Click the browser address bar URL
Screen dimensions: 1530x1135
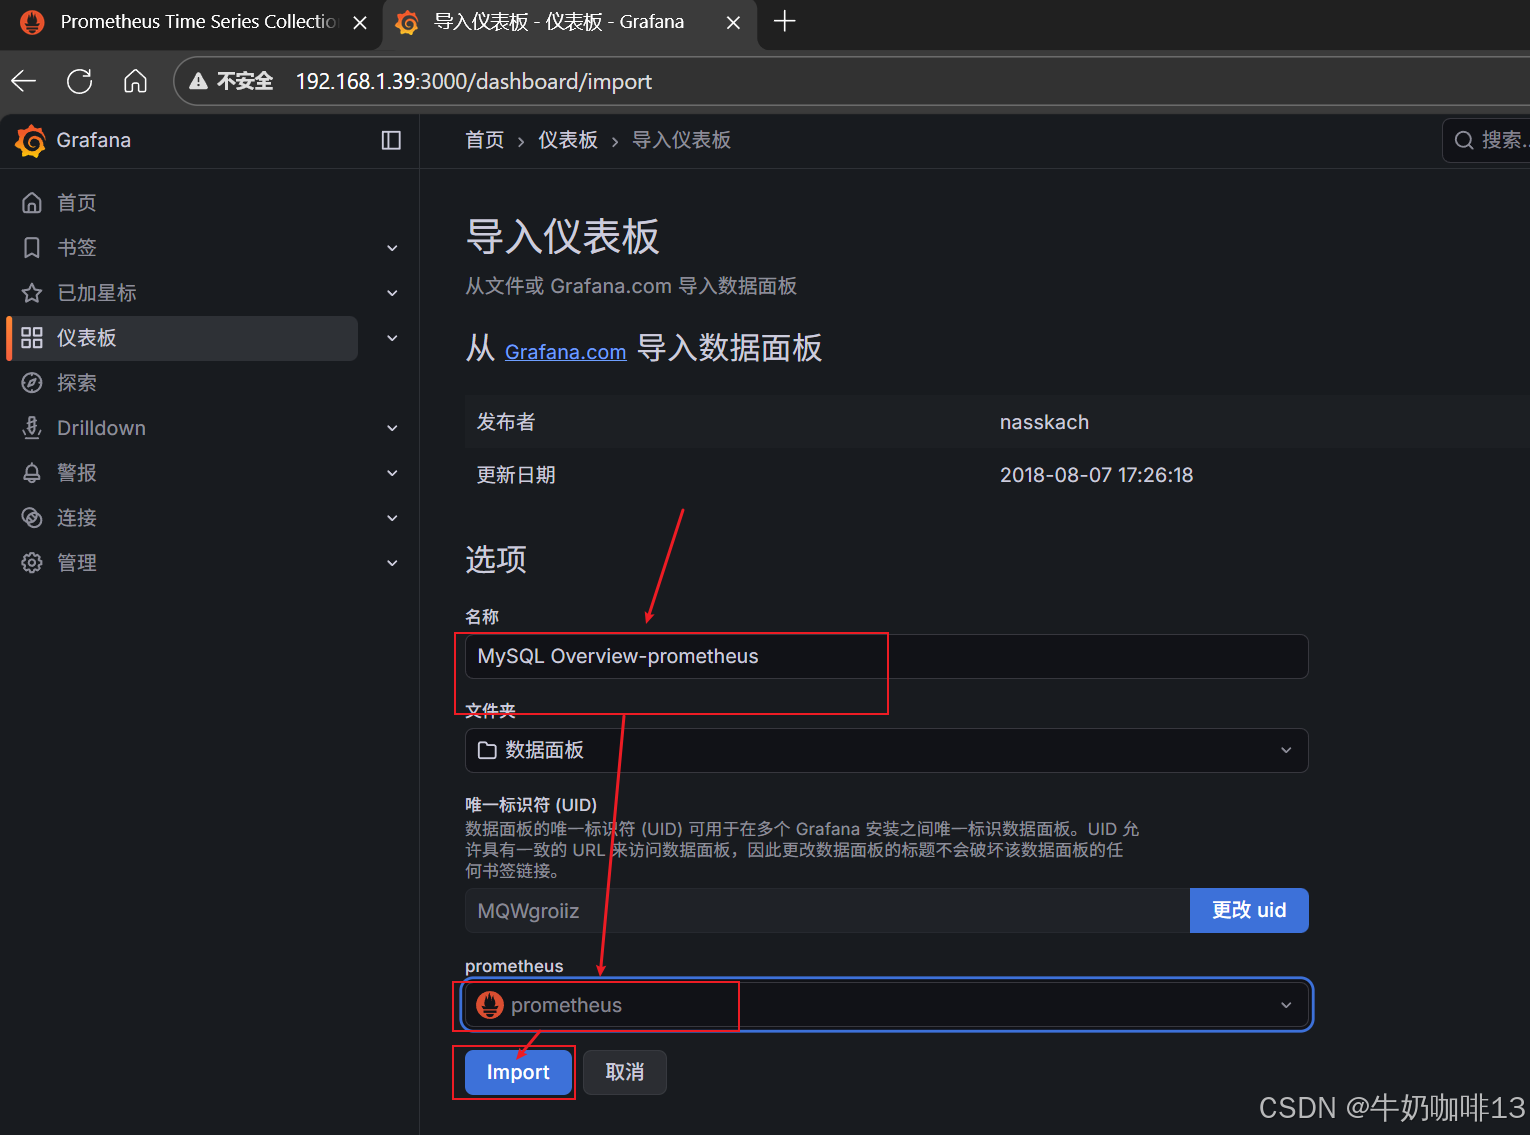(x=474, y=81)
